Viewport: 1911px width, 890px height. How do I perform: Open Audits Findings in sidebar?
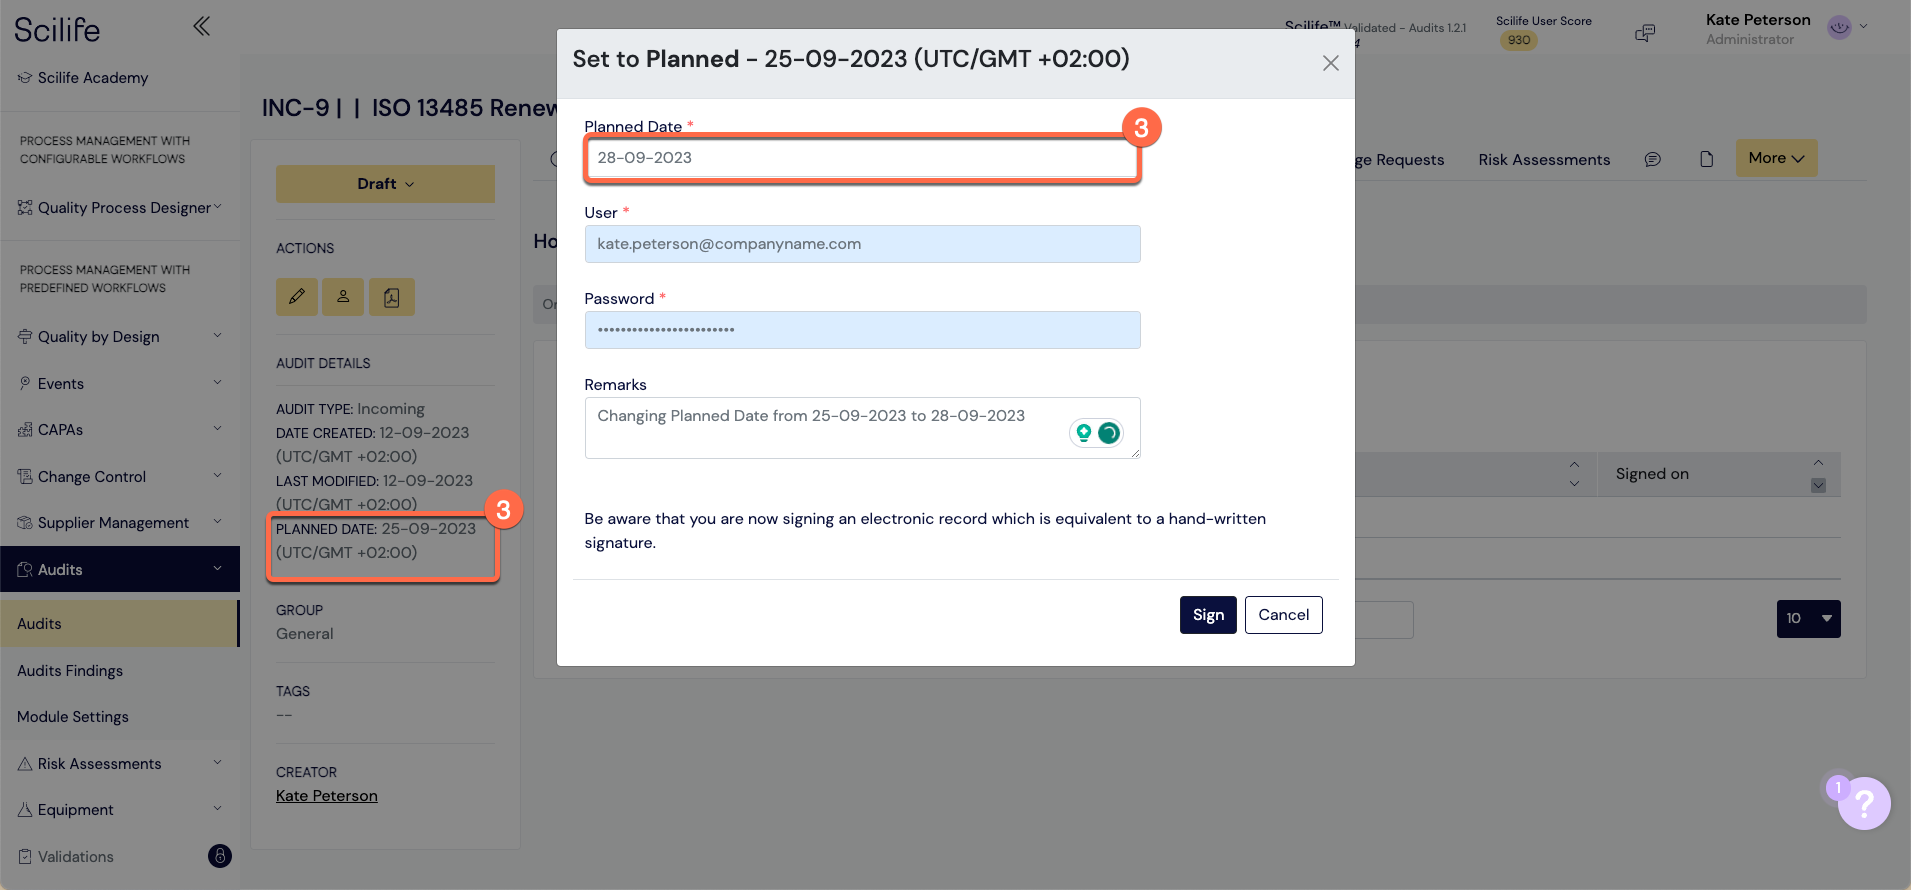(x=70, y=671)
